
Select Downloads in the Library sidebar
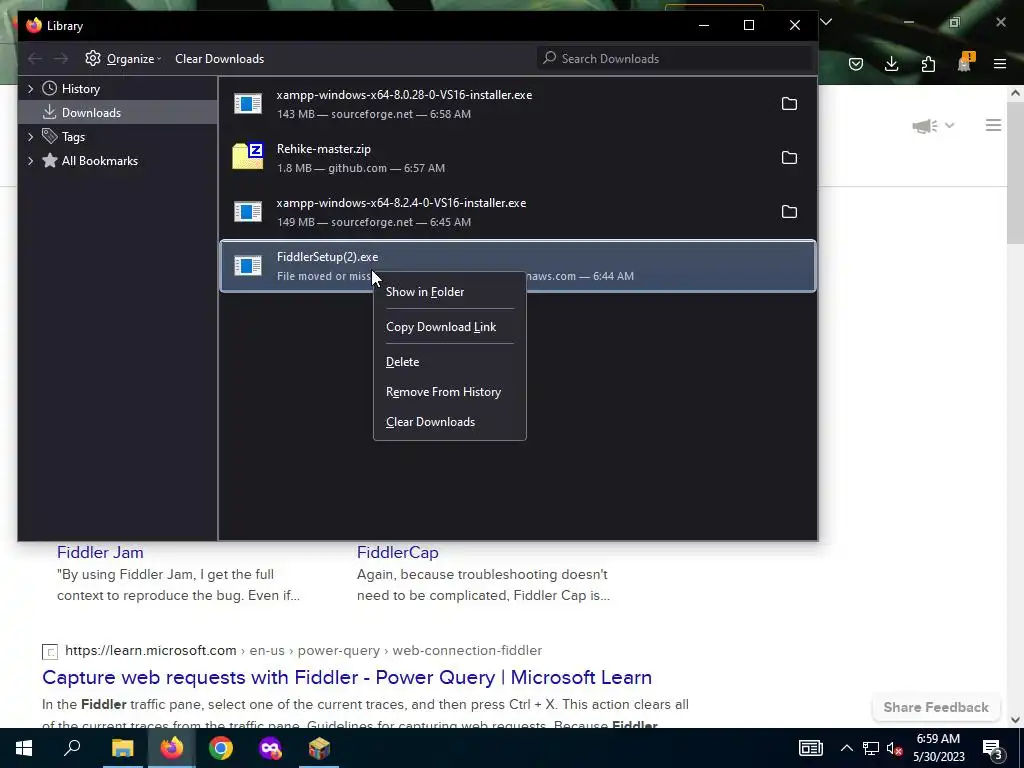pyautogui.click(x=118, y=113)
